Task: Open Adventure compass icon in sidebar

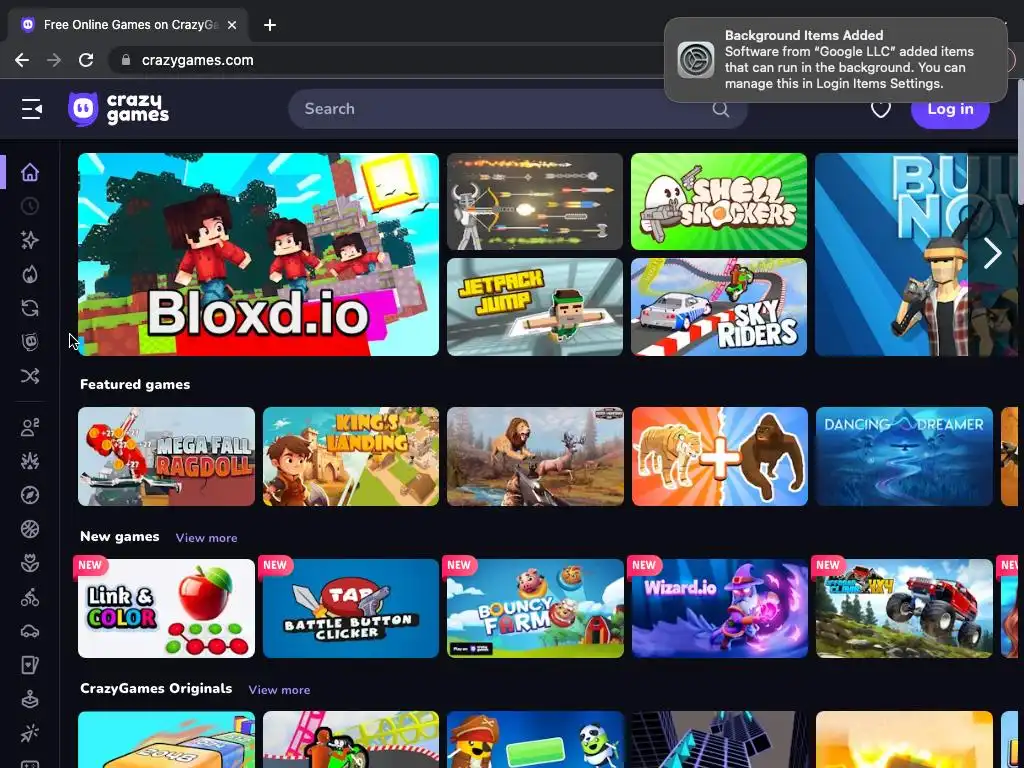Action: point(30,495)
